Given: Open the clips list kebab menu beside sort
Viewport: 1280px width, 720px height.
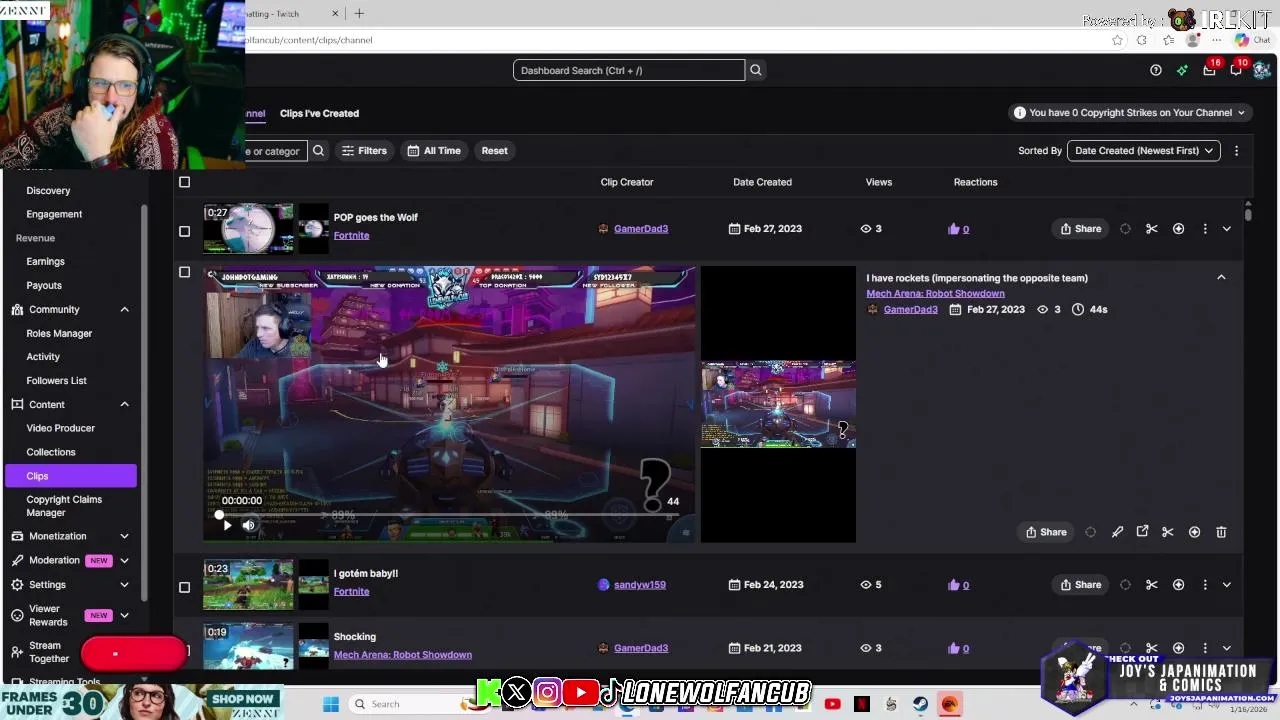Looking at the screenshot, I should (1236, 151).
